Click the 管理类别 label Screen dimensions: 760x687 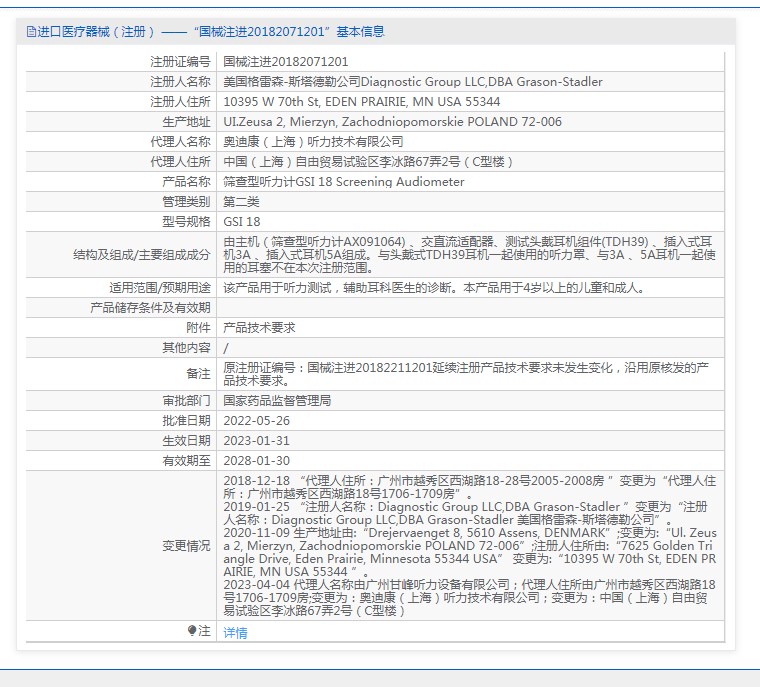point(186,202)
